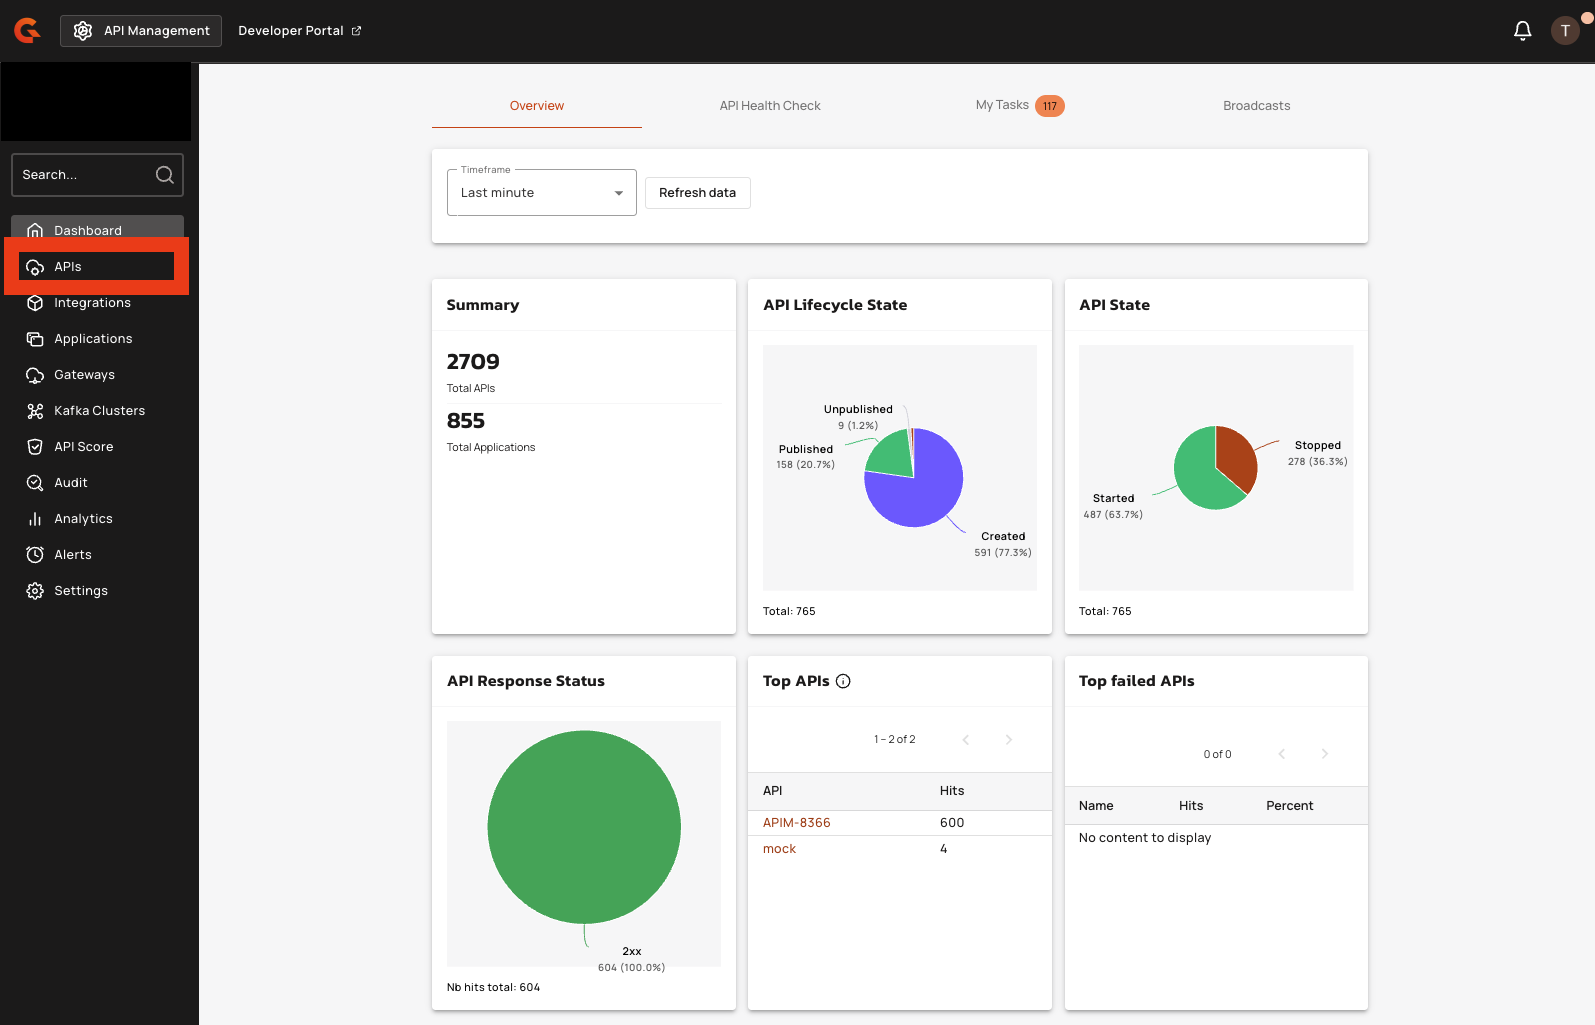Open the API Management product switcher

pos(141,31)
